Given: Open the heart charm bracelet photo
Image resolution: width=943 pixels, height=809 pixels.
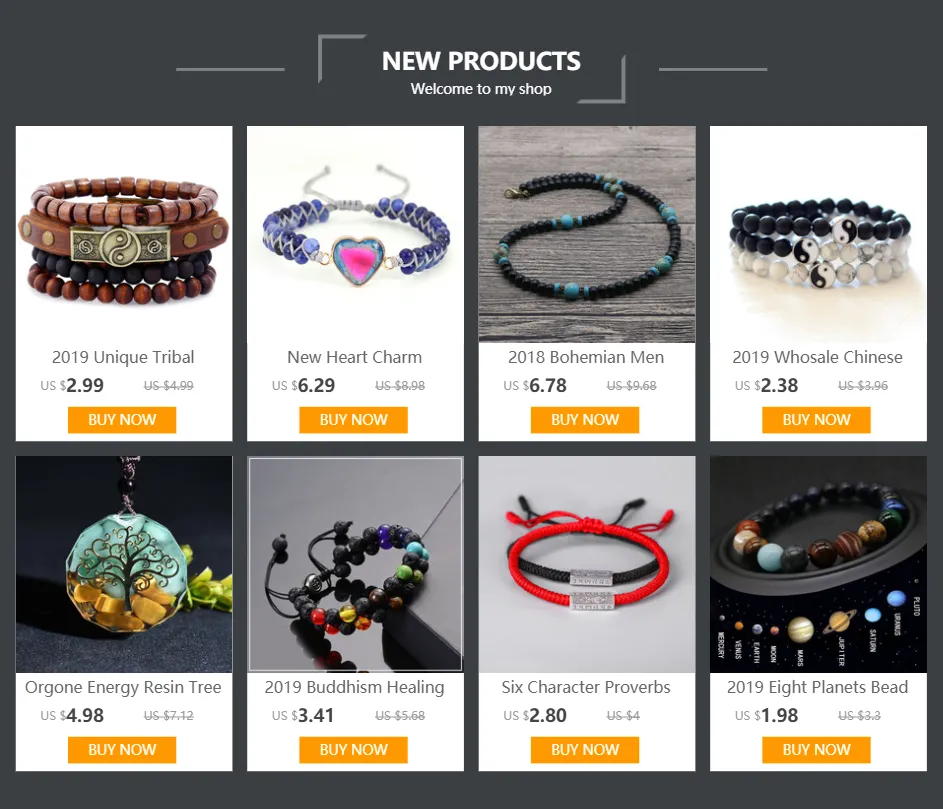Looking at the screenshot, I should point(355,234).
